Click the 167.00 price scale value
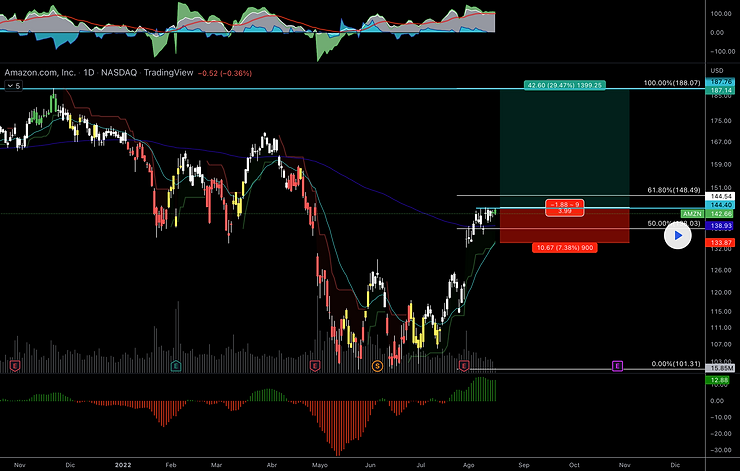Screen dimensions: 740x471 [x=719, y=142]
